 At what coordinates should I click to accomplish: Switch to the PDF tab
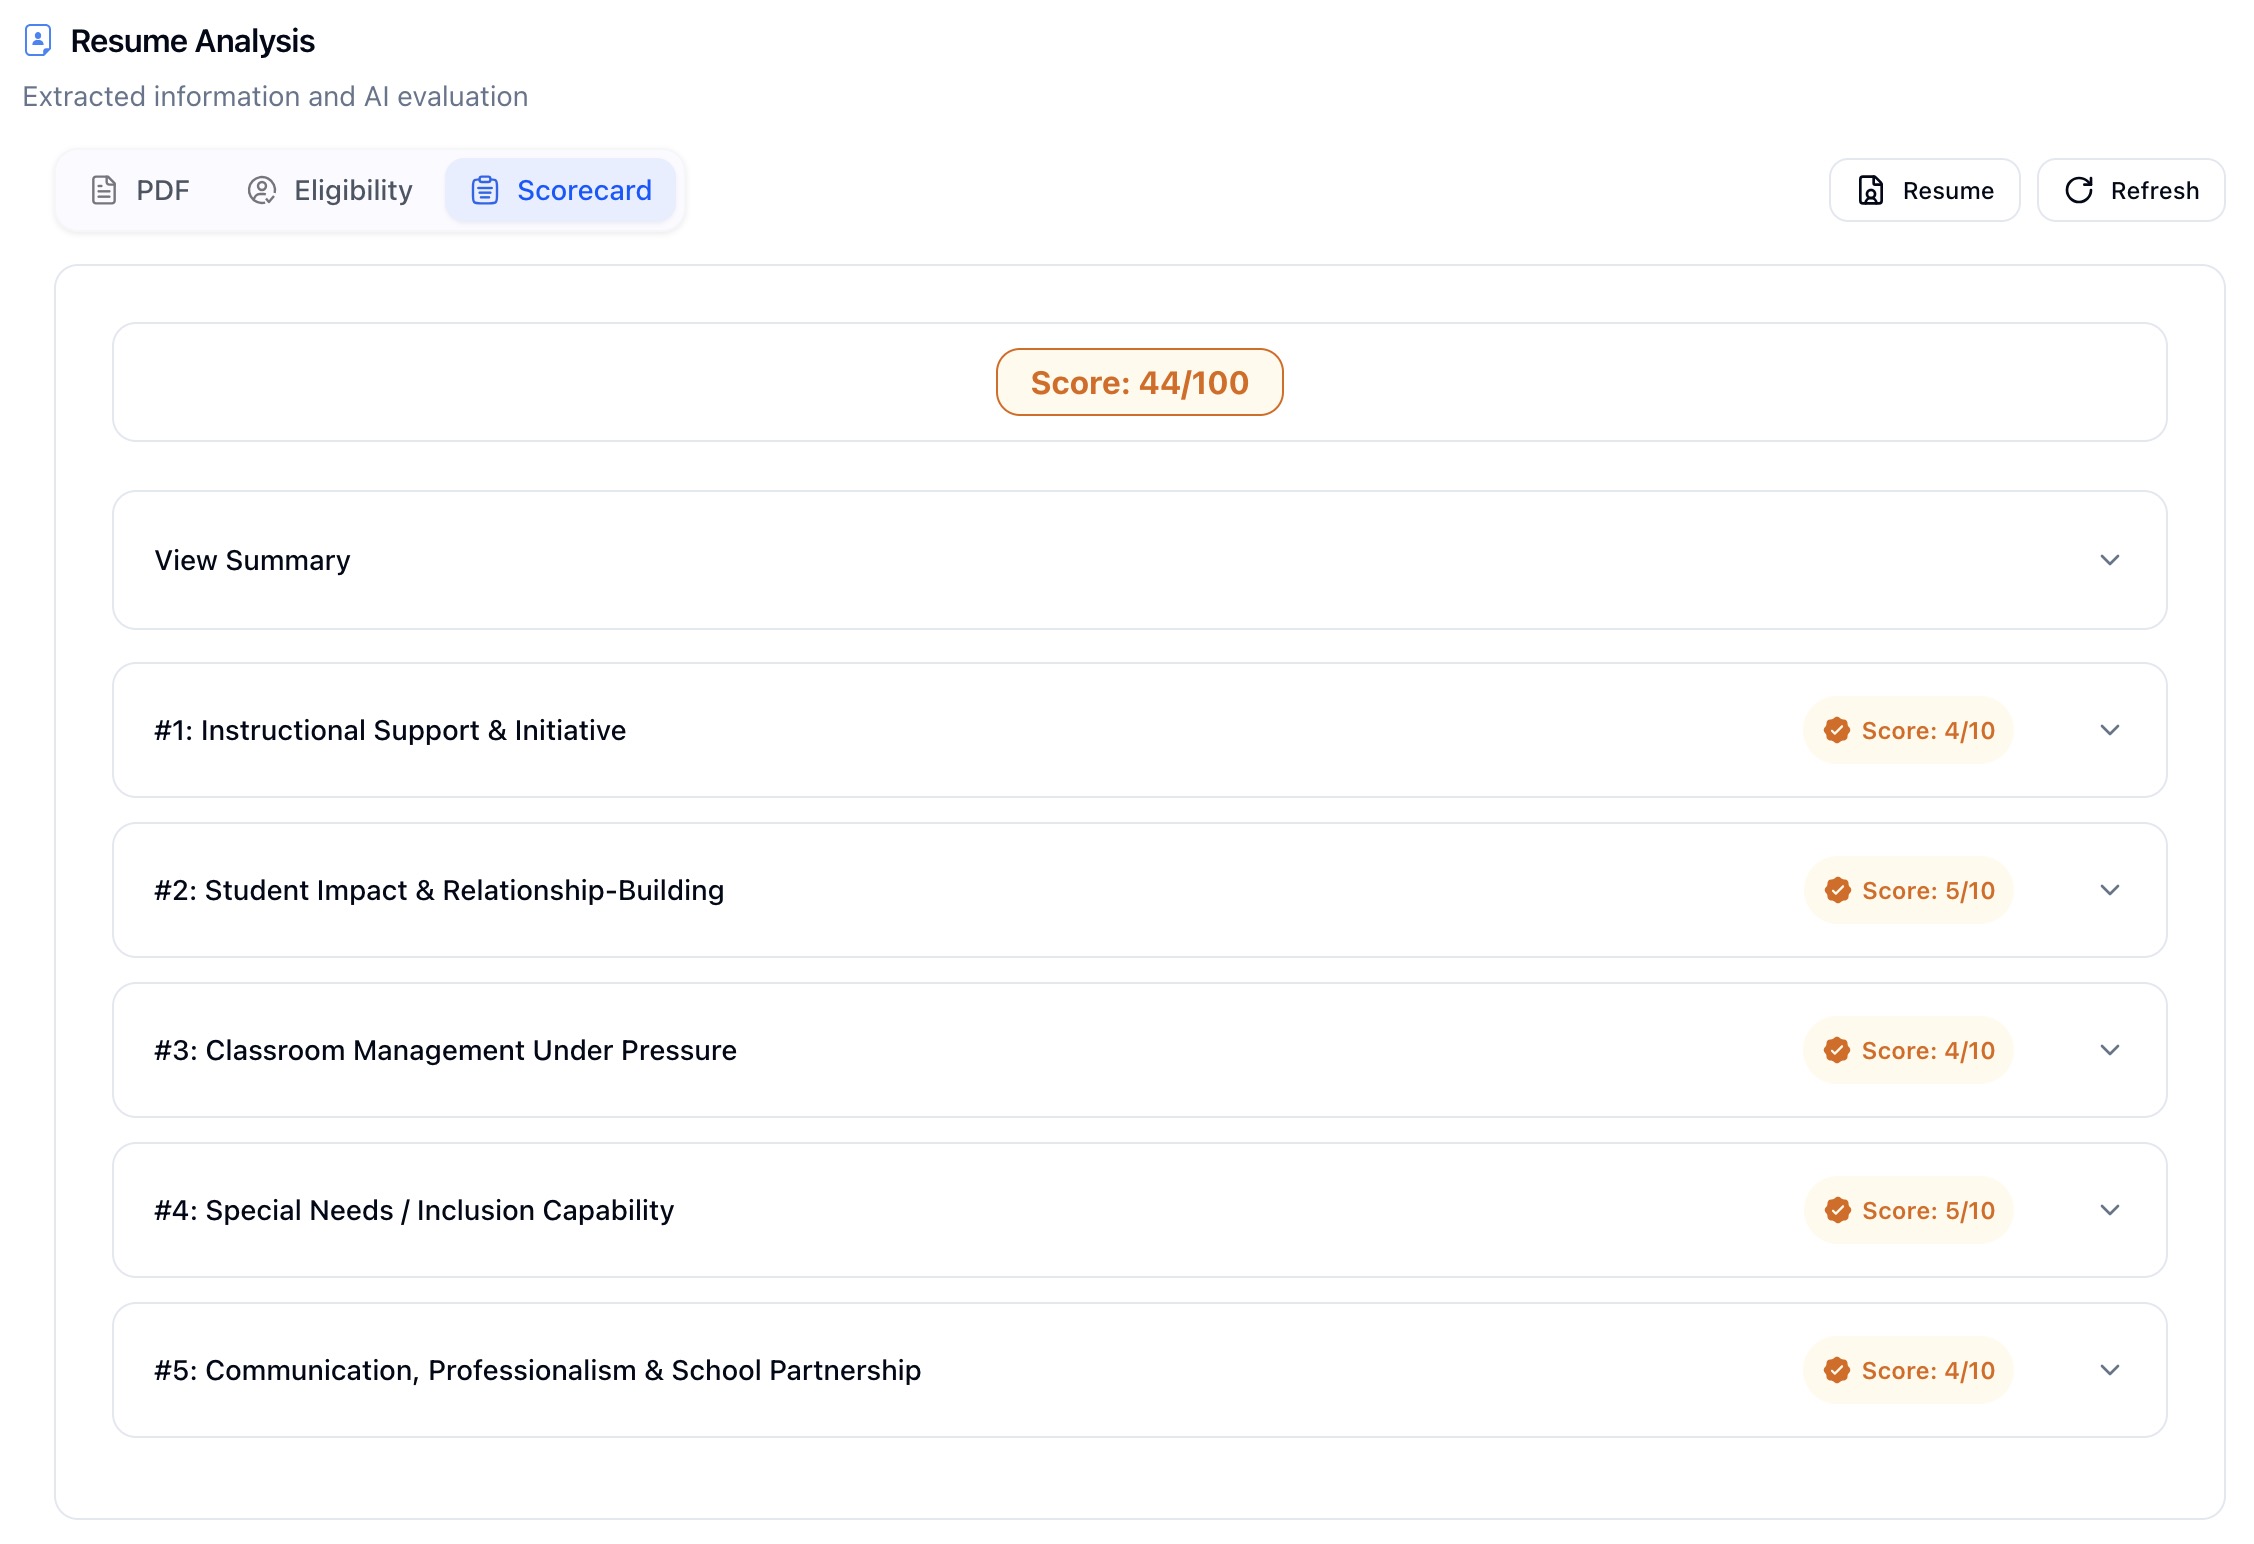[141, 190]
